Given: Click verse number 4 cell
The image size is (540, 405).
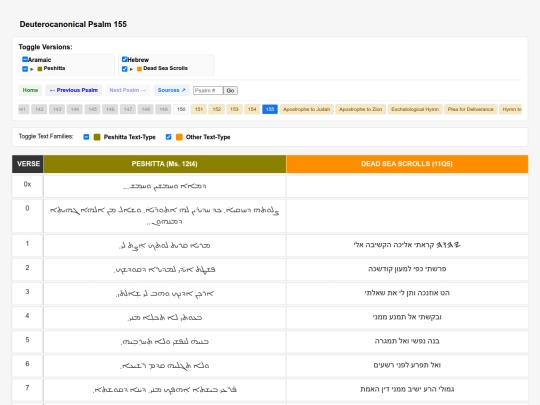Looking at the screenshot, I should tap(28, 318).
